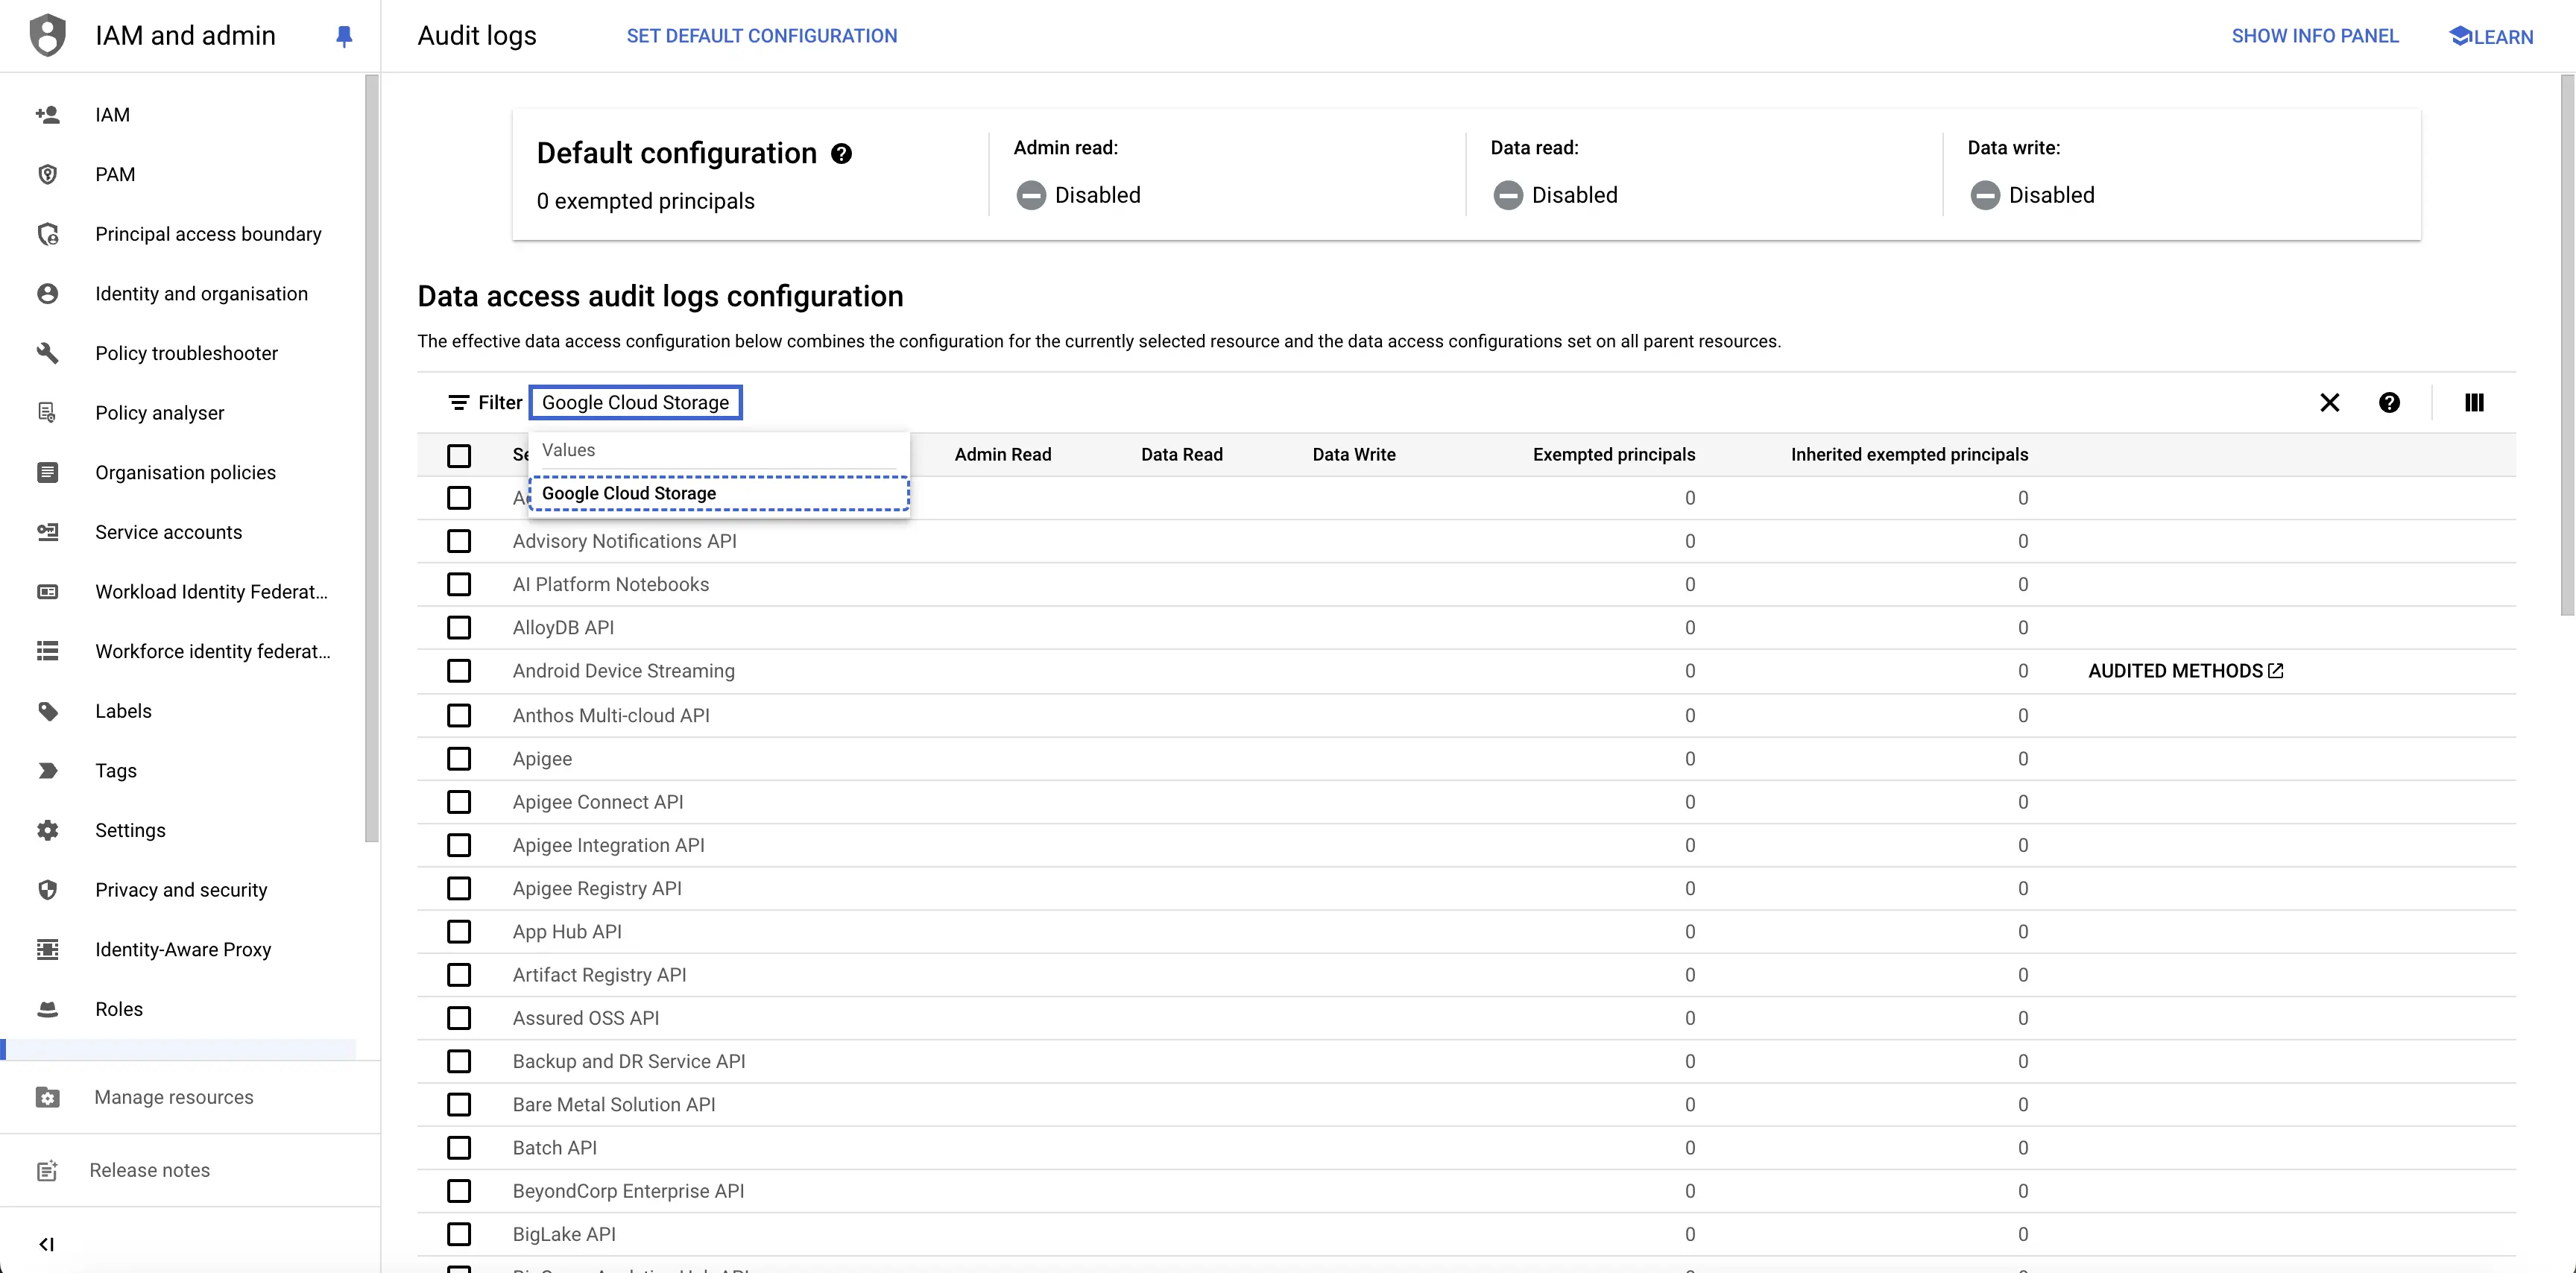Click the Workforce identity federation list icon
Viewport: 2576px width, 1273px height.
tap(47, 651)
